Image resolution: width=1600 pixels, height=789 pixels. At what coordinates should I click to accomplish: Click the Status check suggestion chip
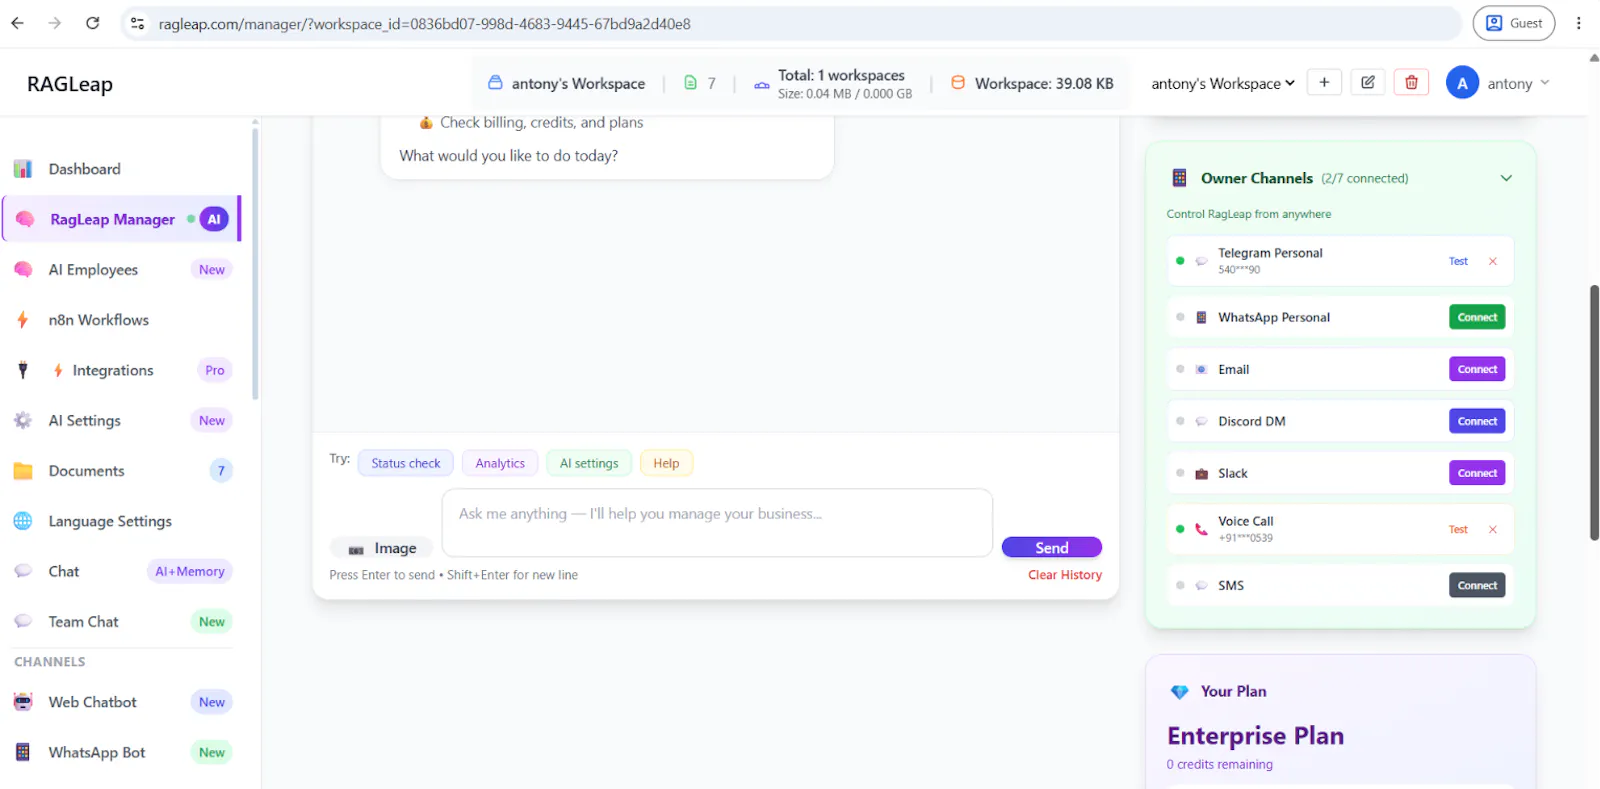(406, 463)
